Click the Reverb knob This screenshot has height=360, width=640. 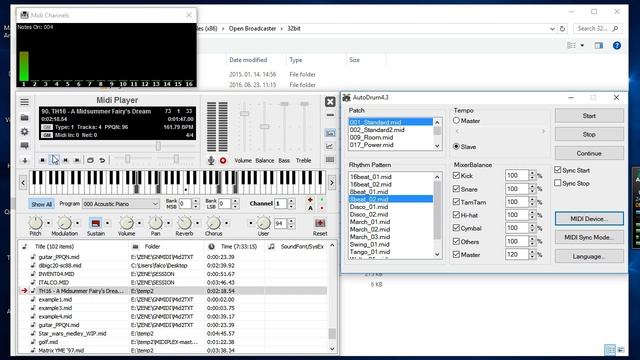click(x=184, y=223)
